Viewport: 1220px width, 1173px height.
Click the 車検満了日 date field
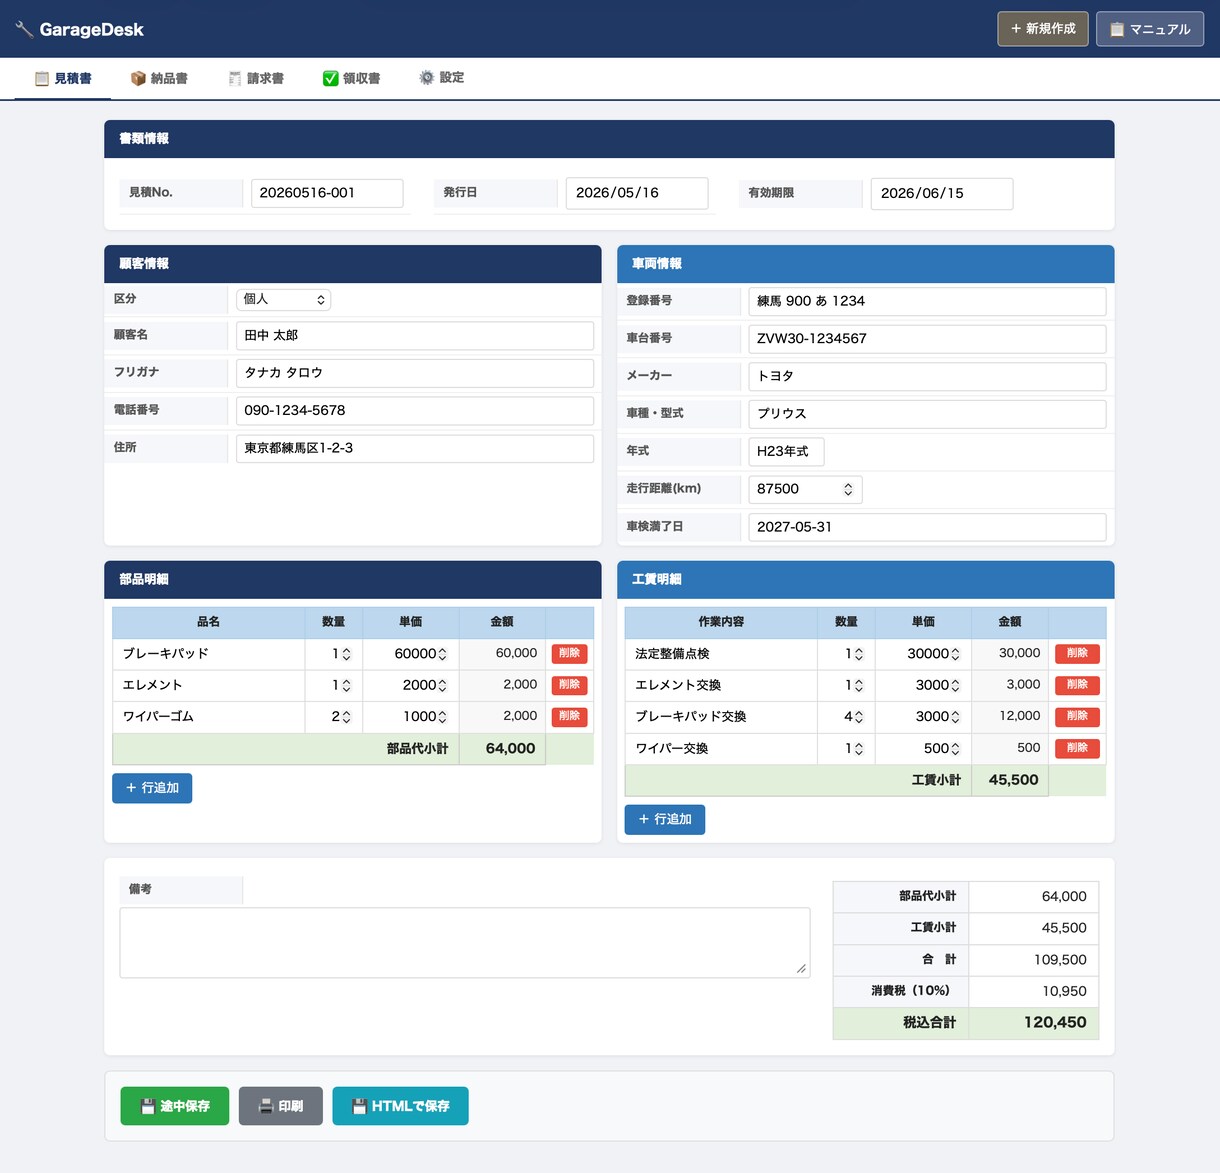(x=927, y=527)
